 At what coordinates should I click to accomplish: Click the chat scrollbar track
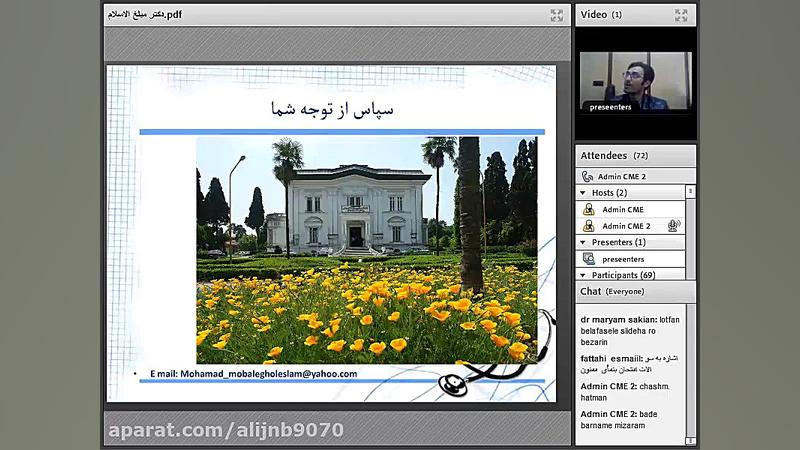point(691,370)
